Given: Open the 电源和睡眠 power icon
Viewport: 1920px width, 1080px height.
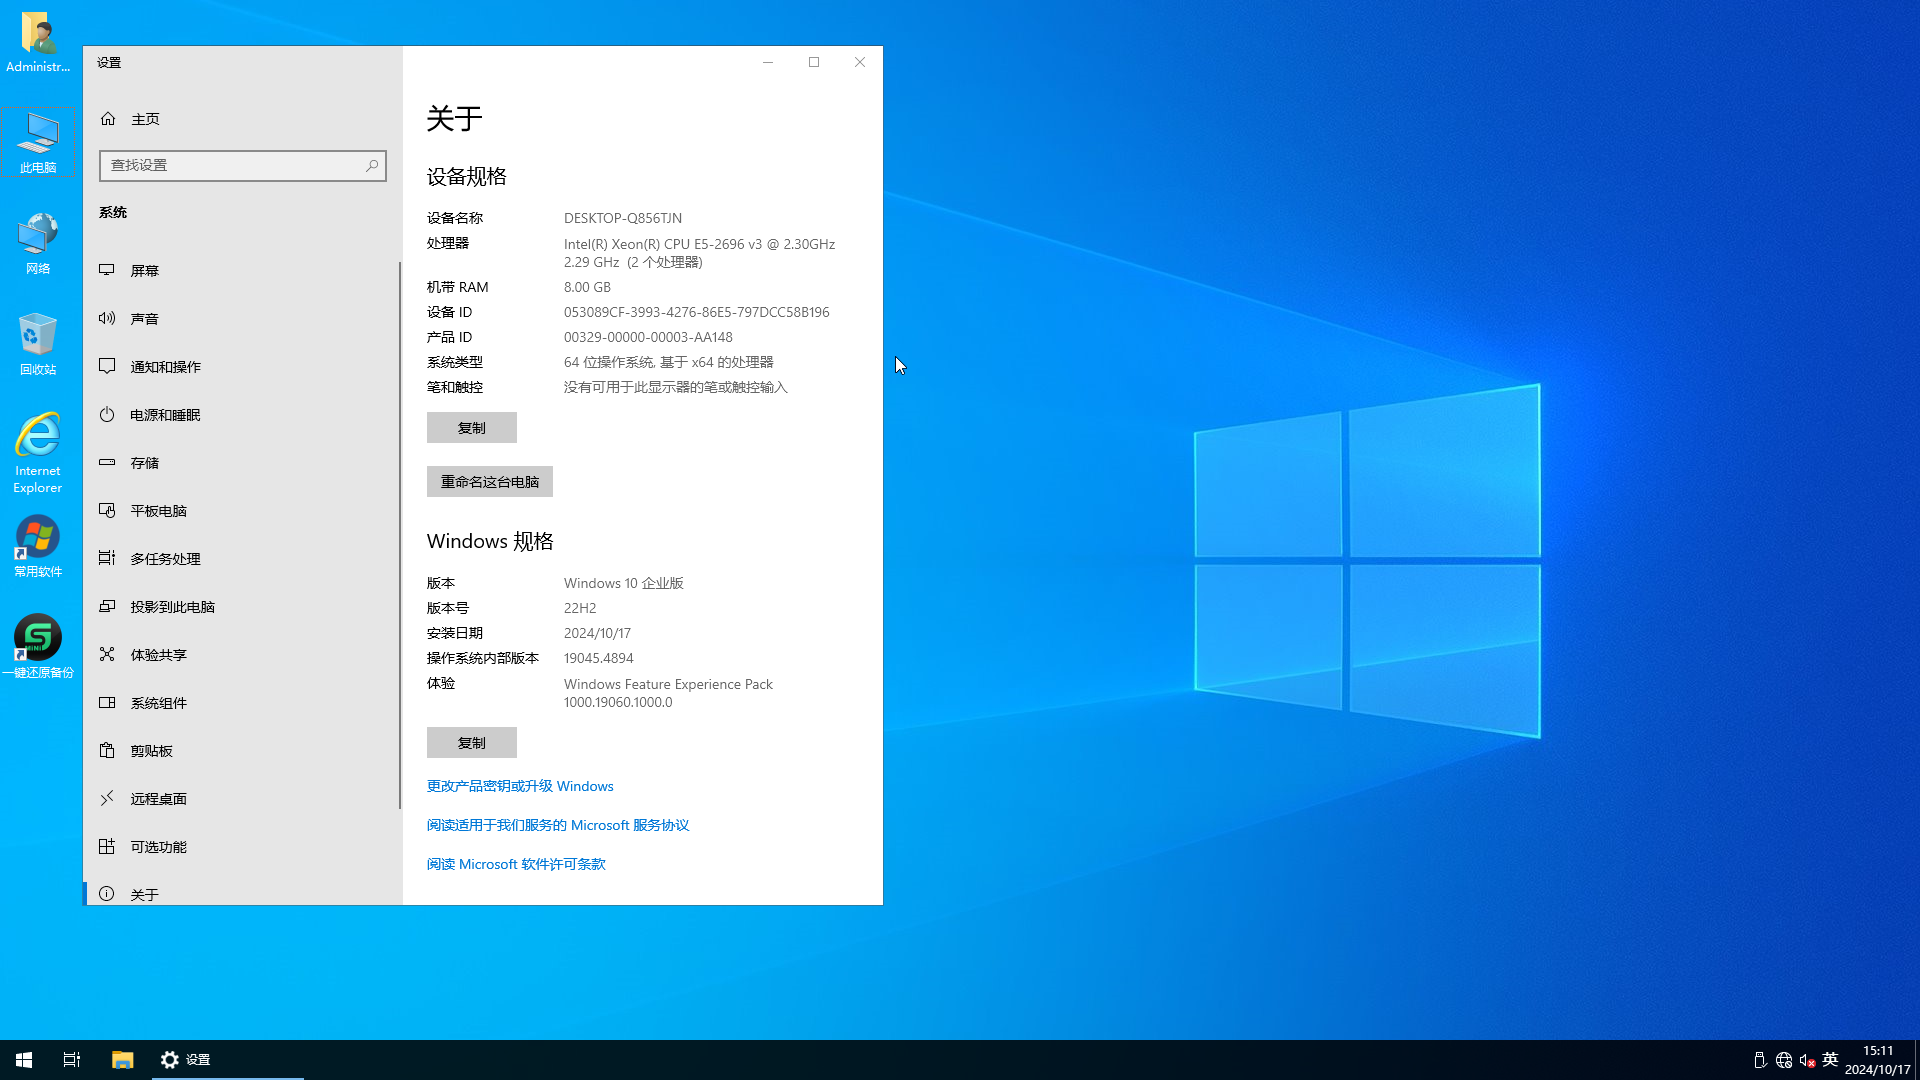Looking at the screenshot, I should tap(107, 414).
